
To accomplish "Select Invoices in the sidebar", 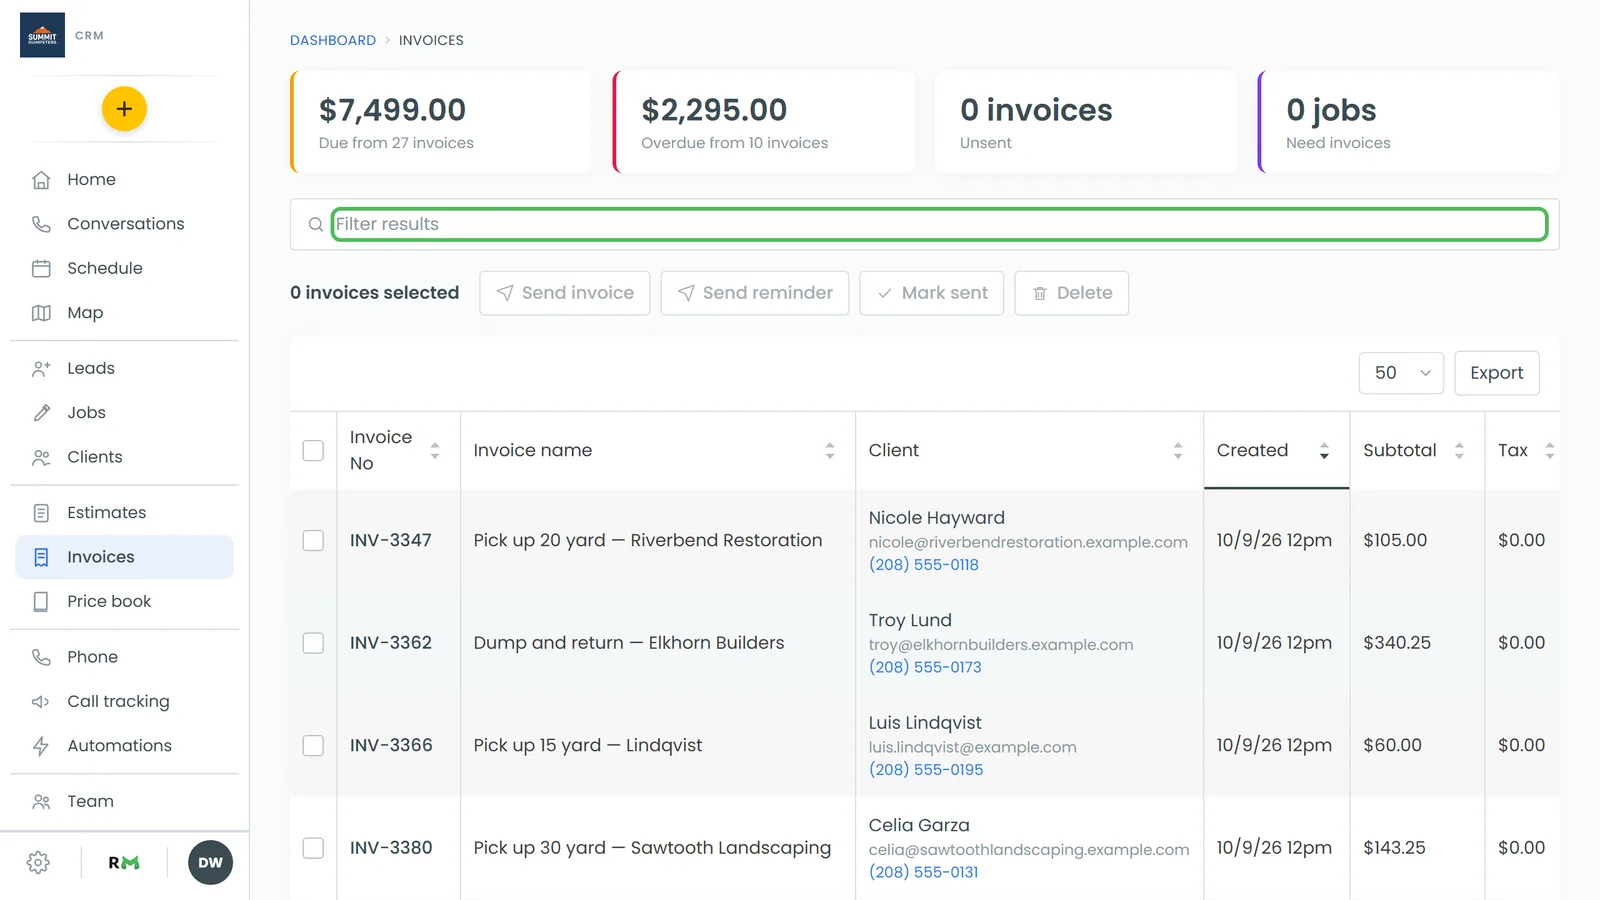I will pyautogui.click(x=124, y=557).
